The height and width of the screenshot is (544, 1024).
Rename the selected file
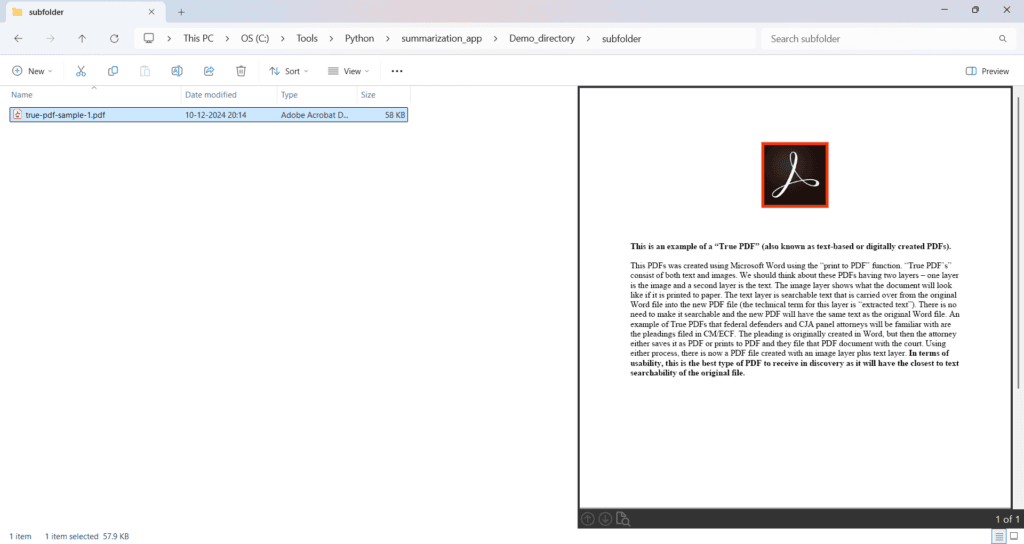pyautogui.click(x=177, y=71)
